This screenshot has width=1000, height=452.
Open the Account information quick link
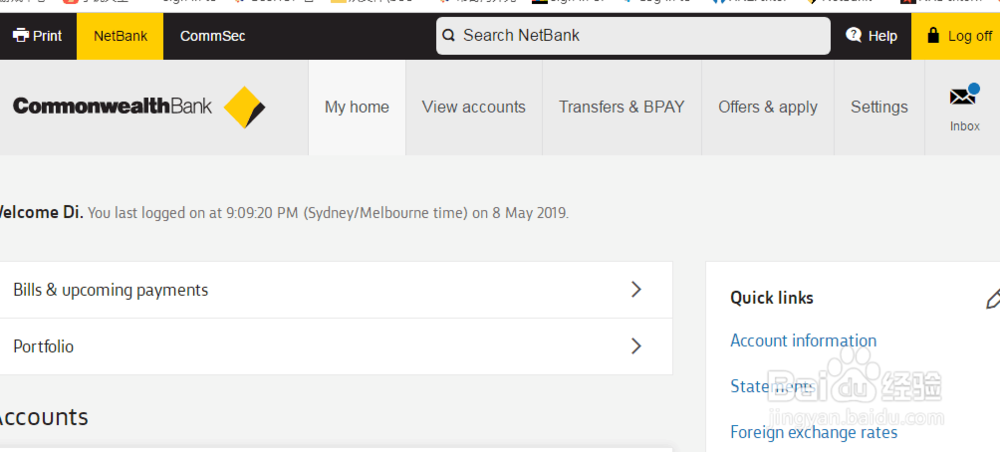coord(803,340)
